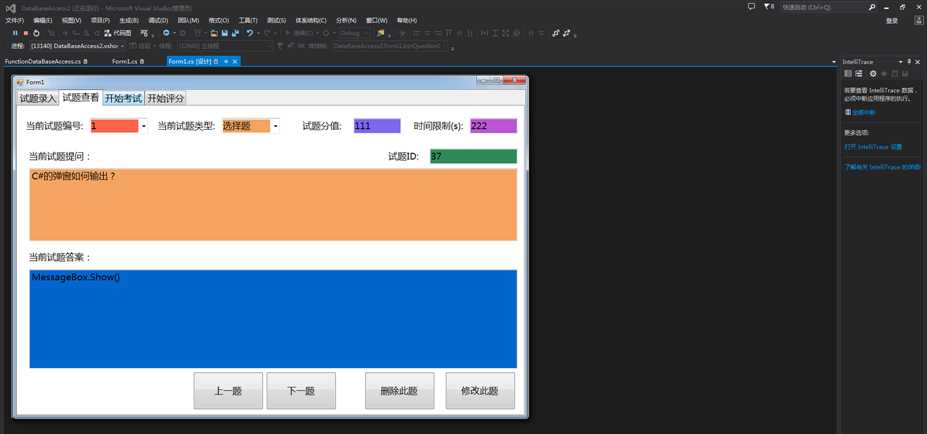Click the 全部中断 break all link

point(864,112)
